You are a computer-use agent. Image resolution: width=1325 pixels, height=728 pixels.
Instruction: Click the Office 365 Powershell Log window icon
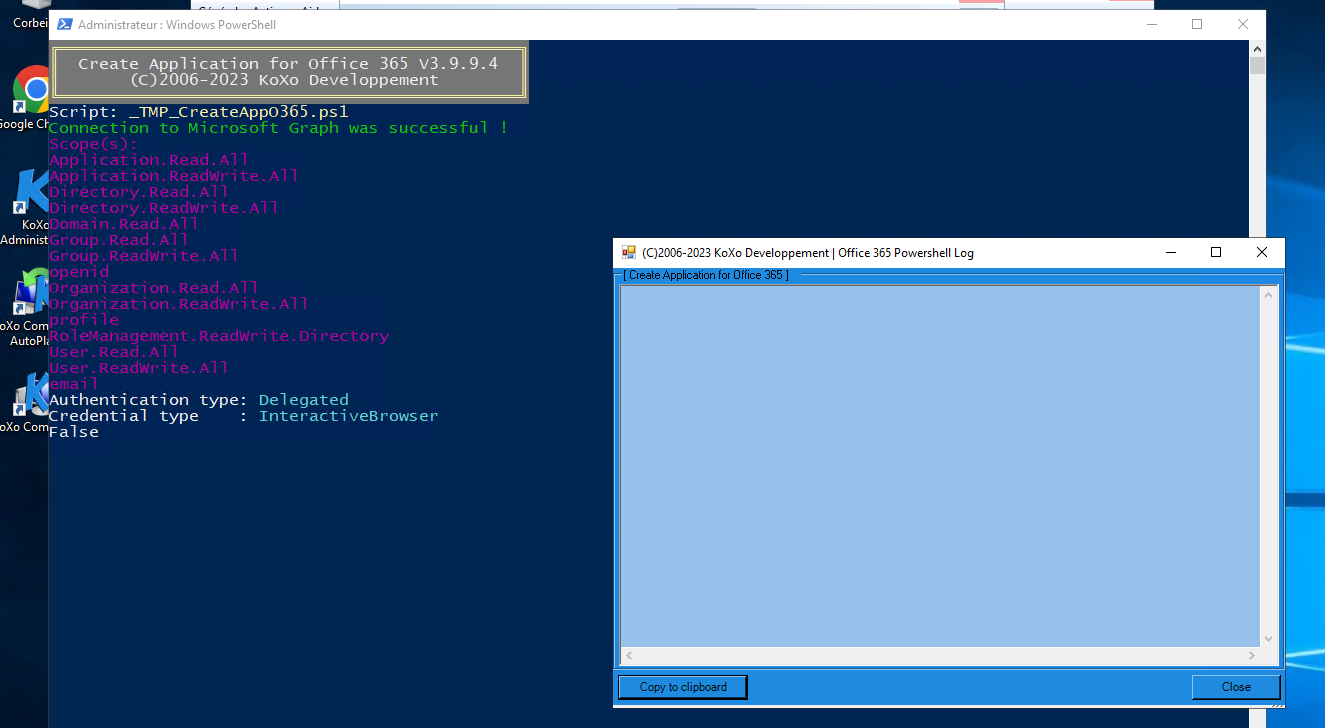point(629,253)
